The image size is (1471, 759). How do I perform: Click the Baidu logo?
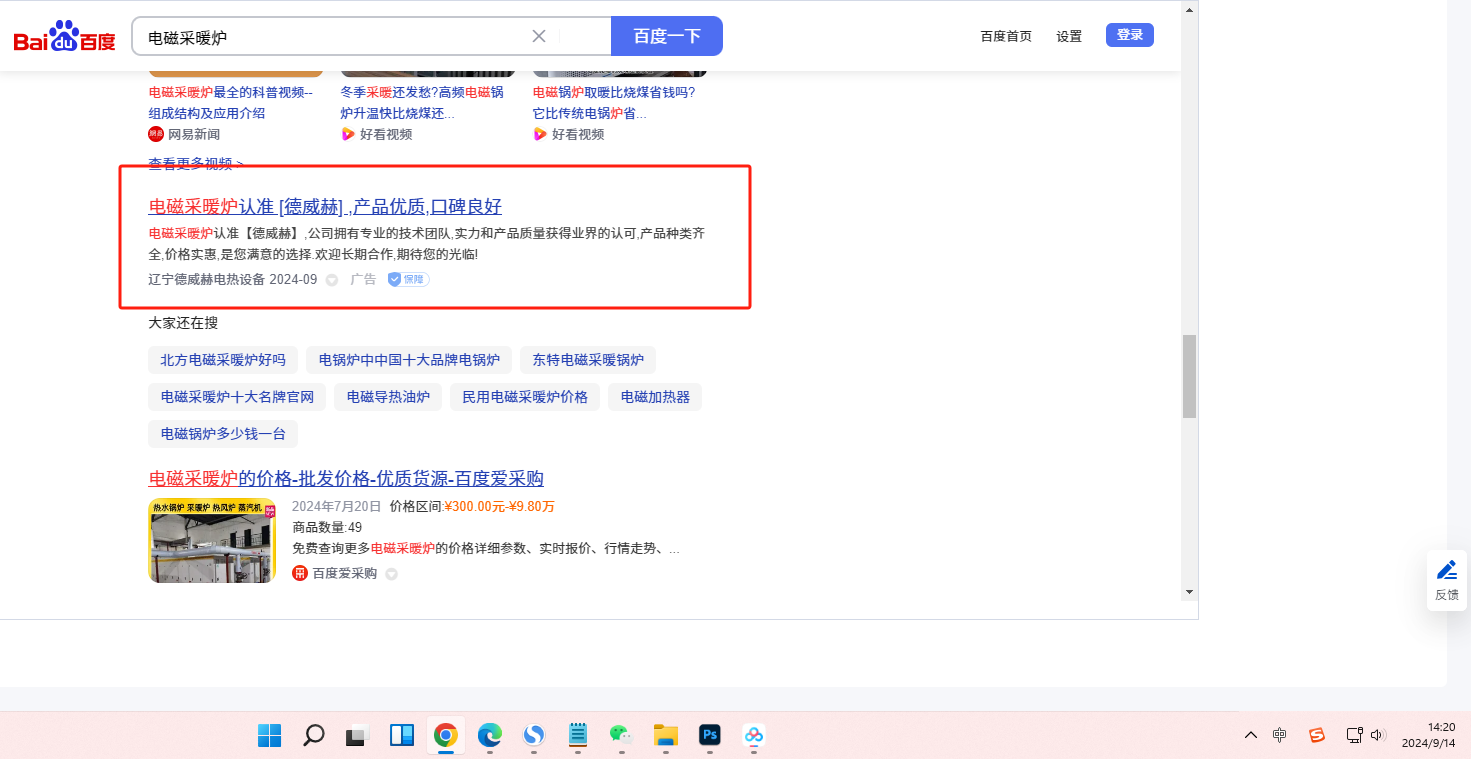[64, 37]
